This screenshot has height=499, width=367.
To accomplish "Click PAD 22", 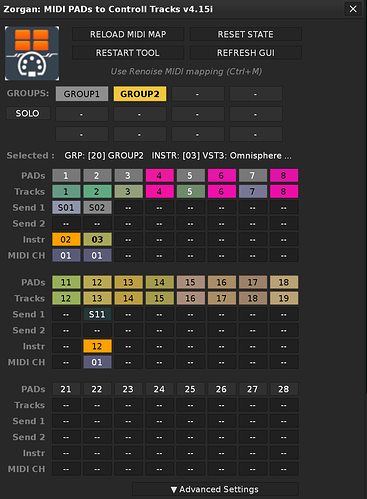I will tap(97, 389).
